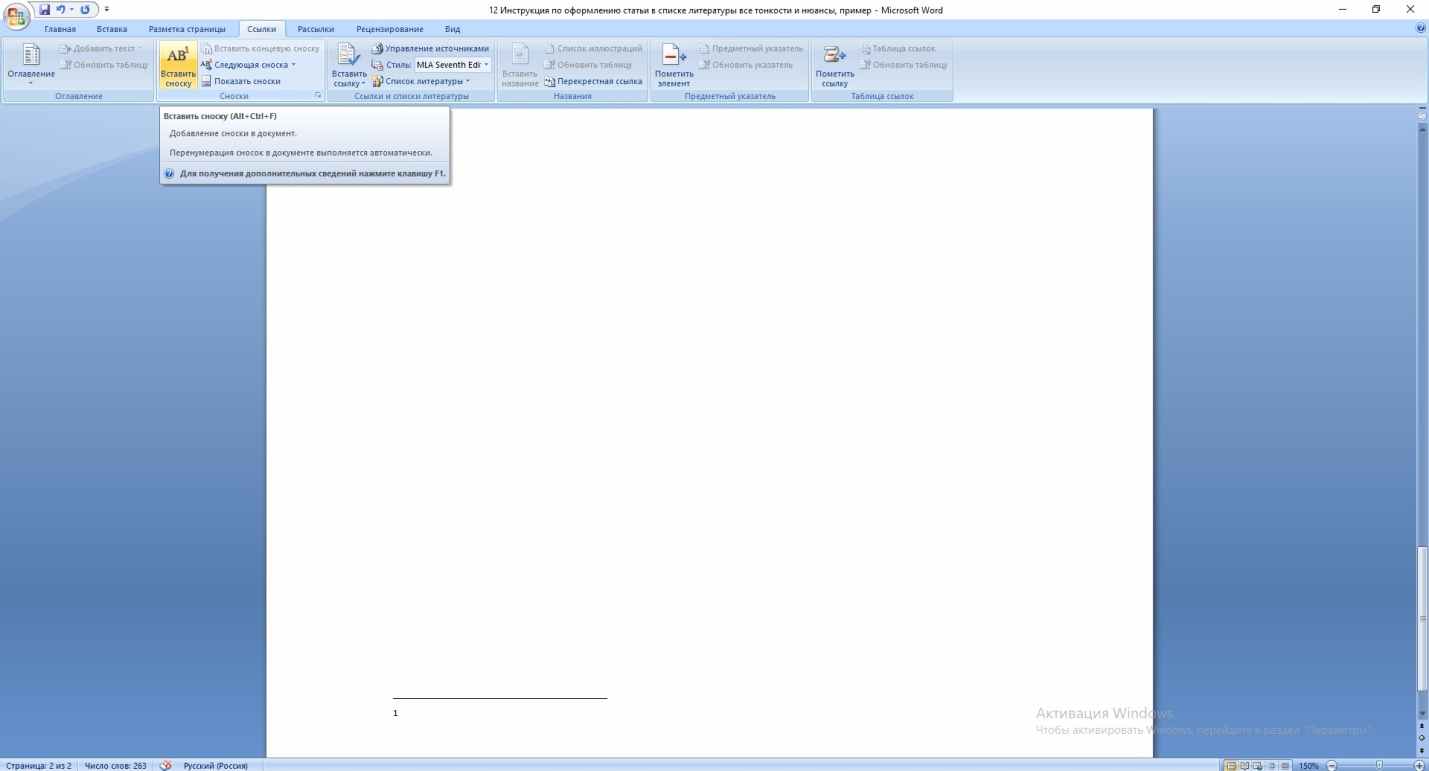Click the zoom slider handle
The height and width of the screenshot is (771, 1429).
1379,765
